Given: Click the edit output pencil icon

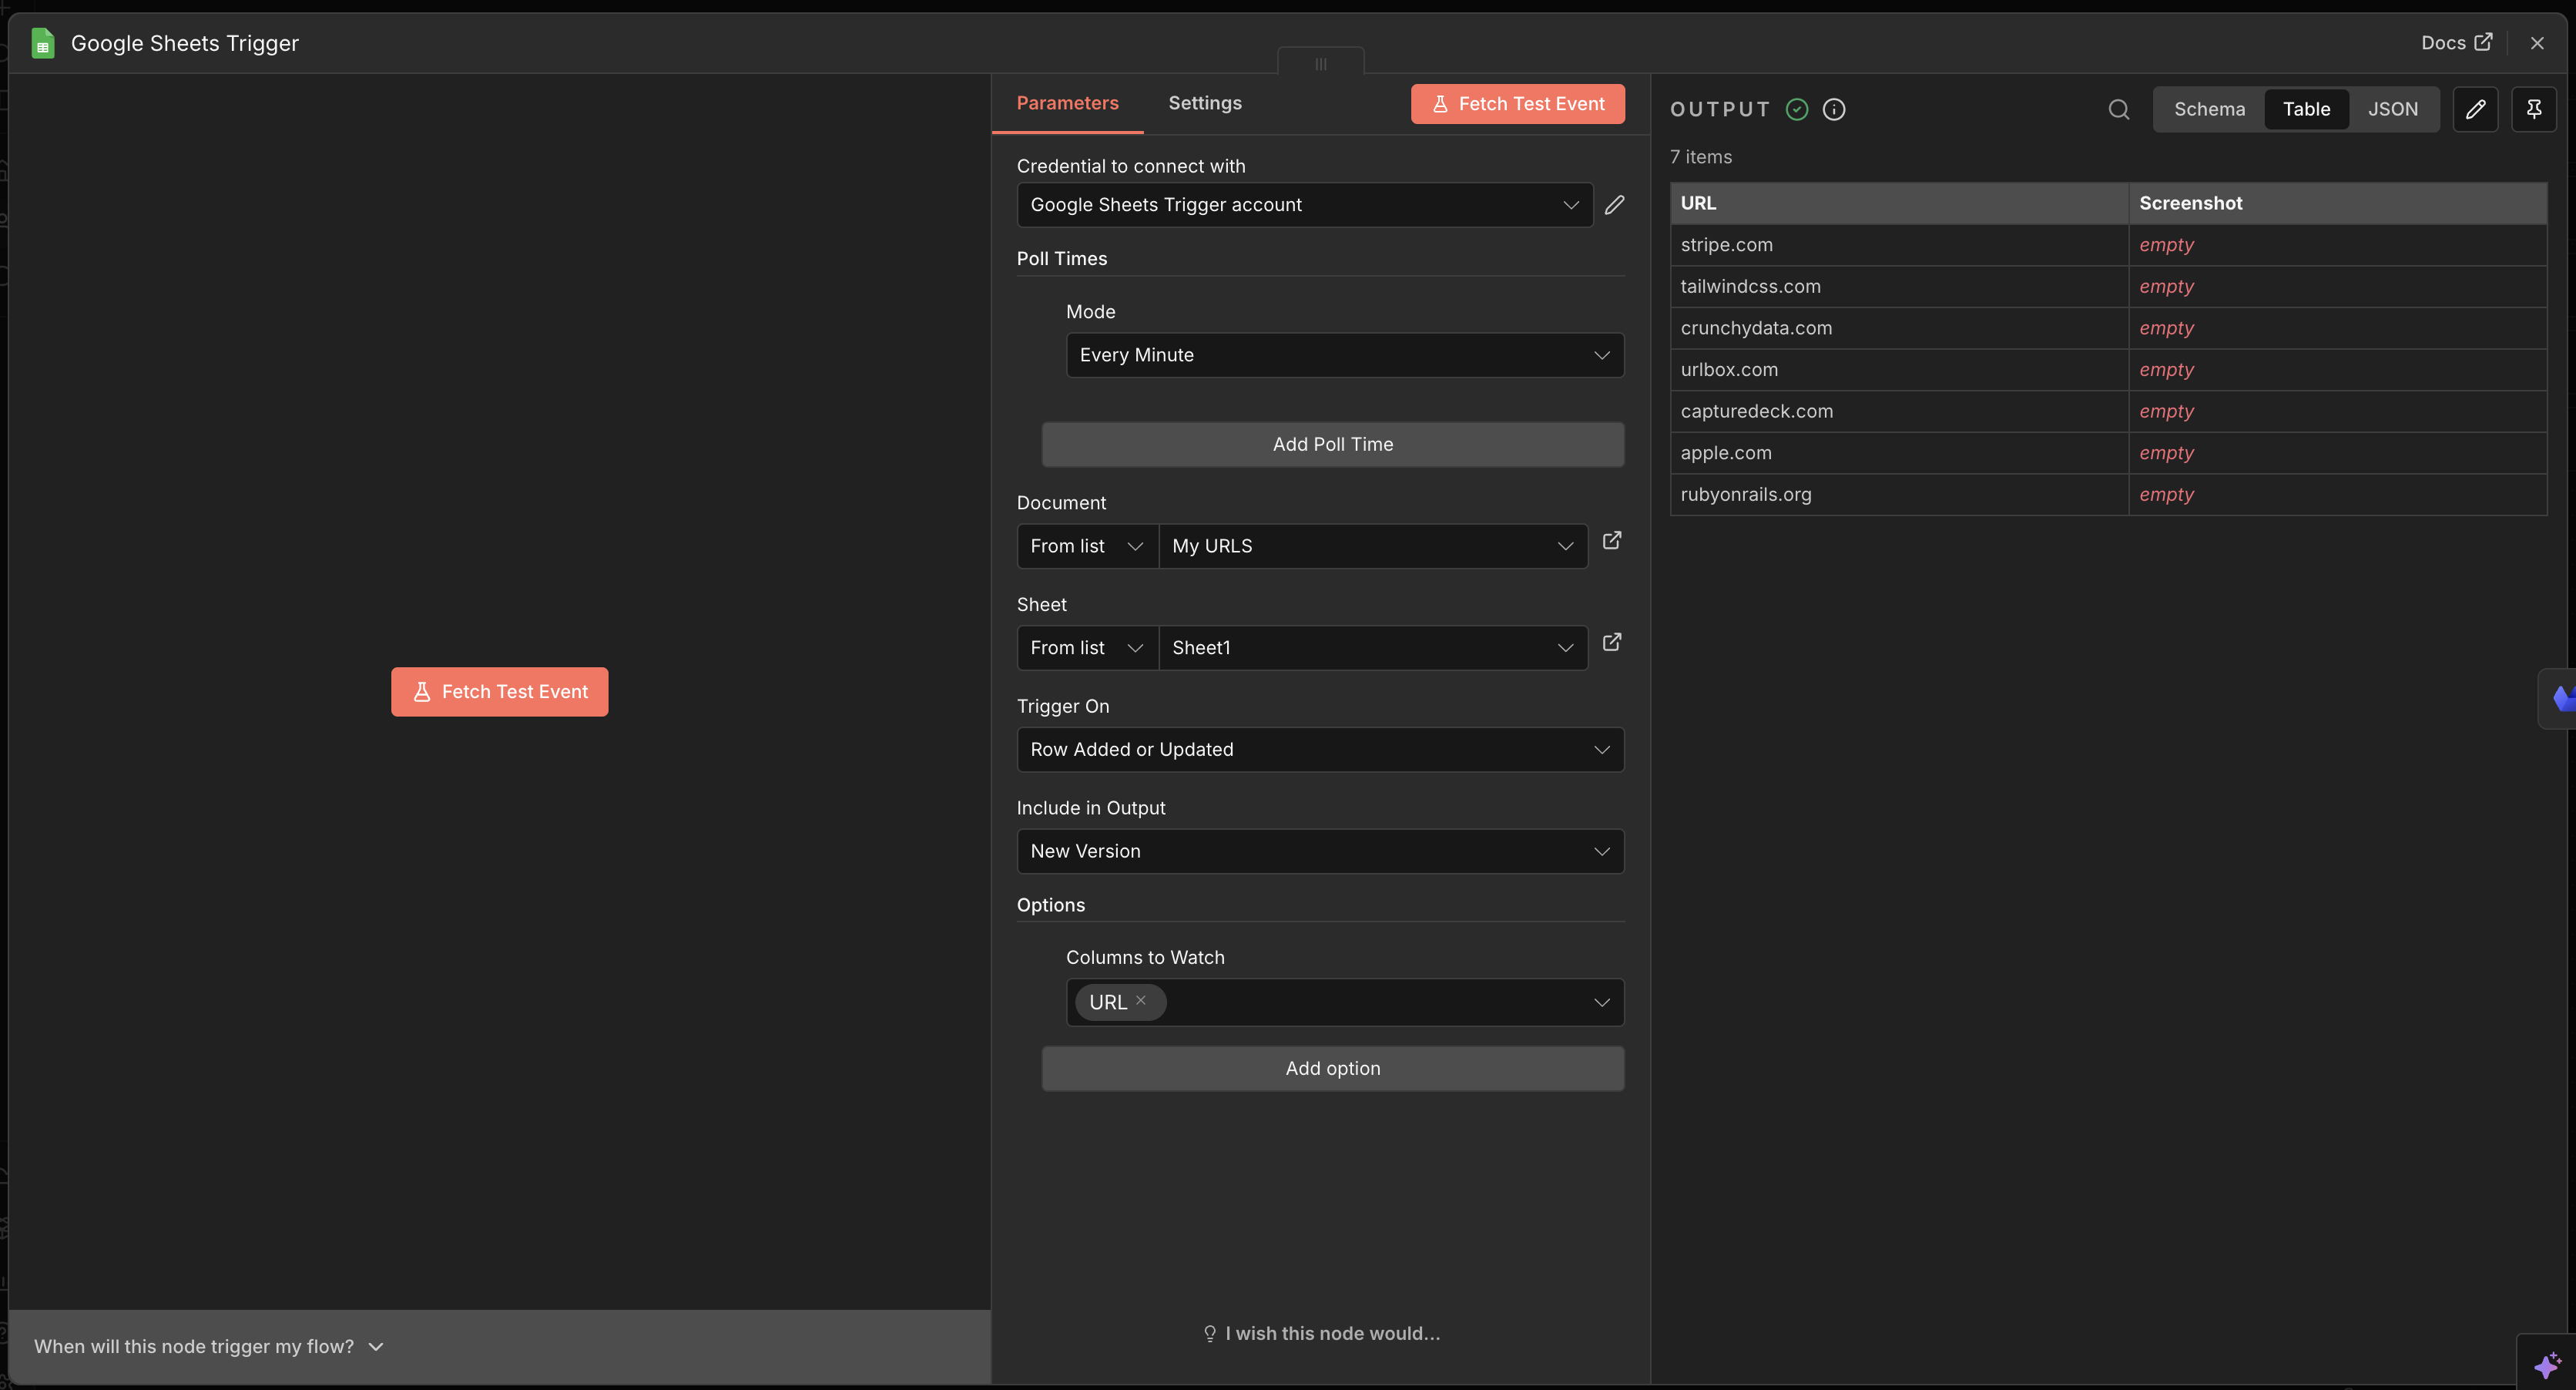Looking at the screenshot, I should [2477, 109].
